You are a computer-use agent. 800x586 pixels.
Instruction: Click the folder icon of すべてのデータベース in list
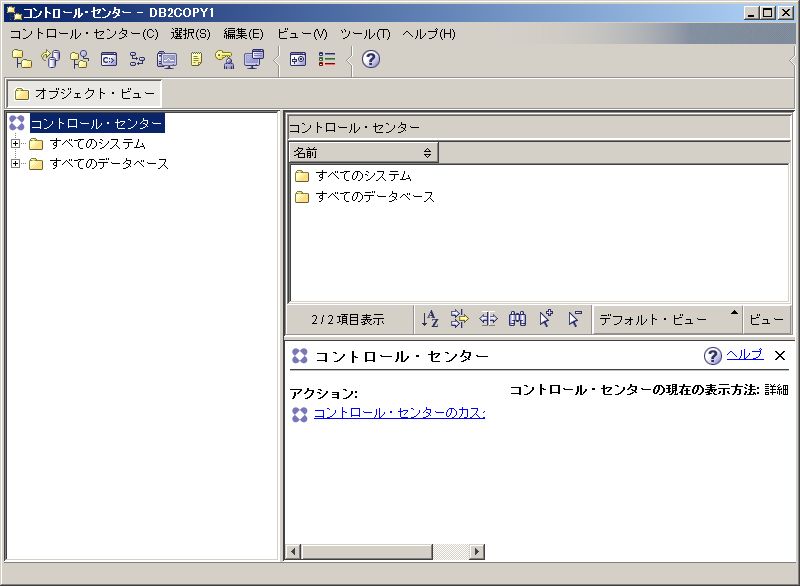pos(302,197)
